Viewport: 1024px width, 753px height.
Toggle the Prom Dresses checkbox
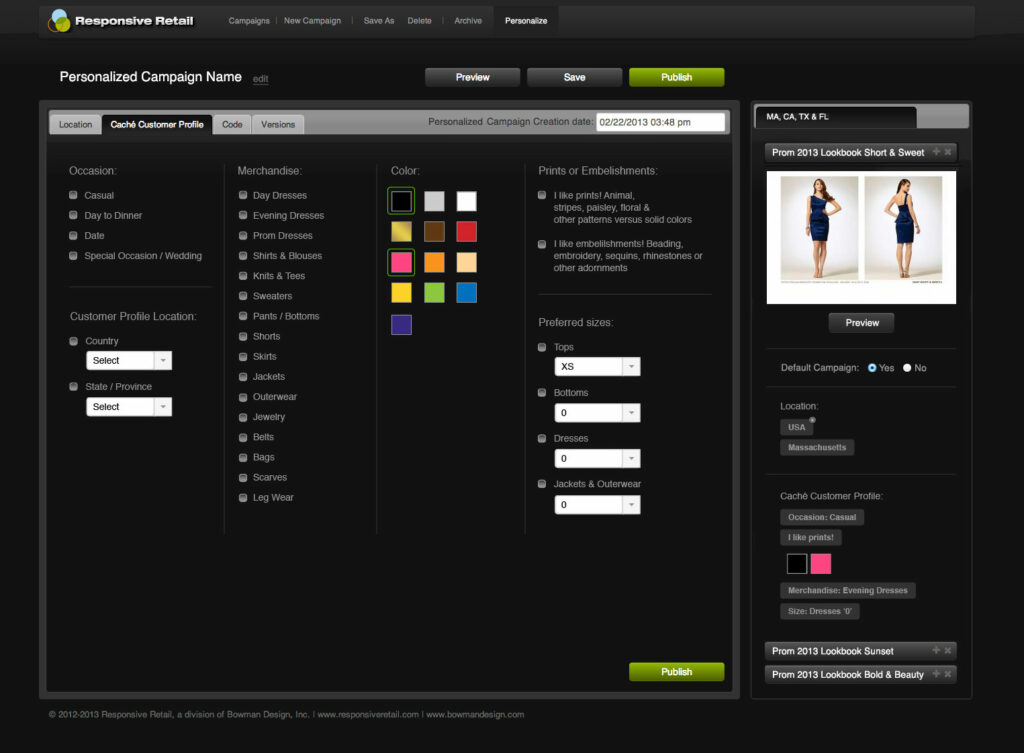(243, 235)
